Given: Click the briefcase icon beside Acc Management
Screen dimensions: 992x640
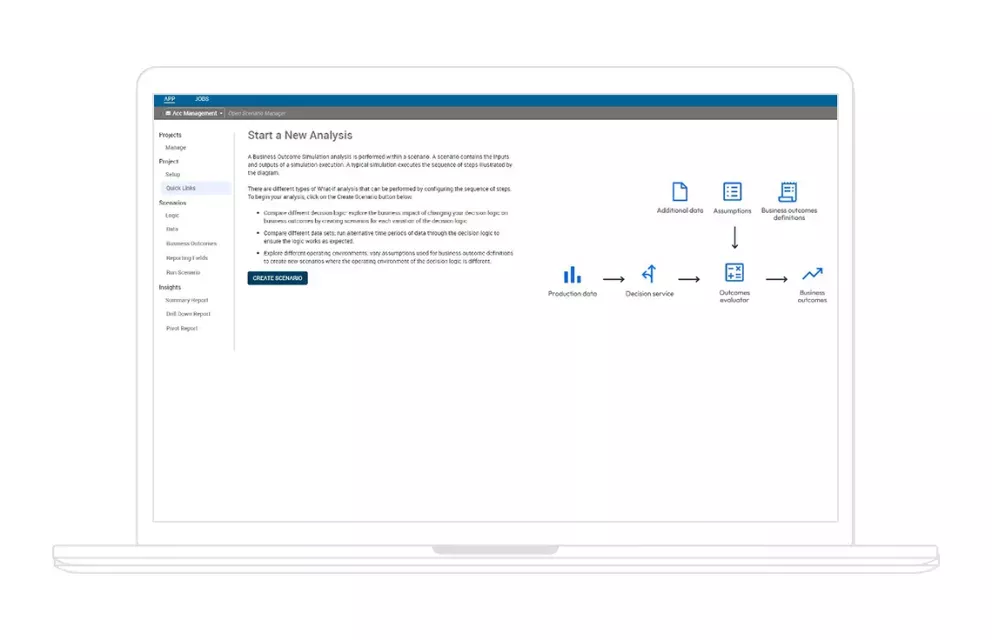Looking at the screenshot, I should click(169, 113).
